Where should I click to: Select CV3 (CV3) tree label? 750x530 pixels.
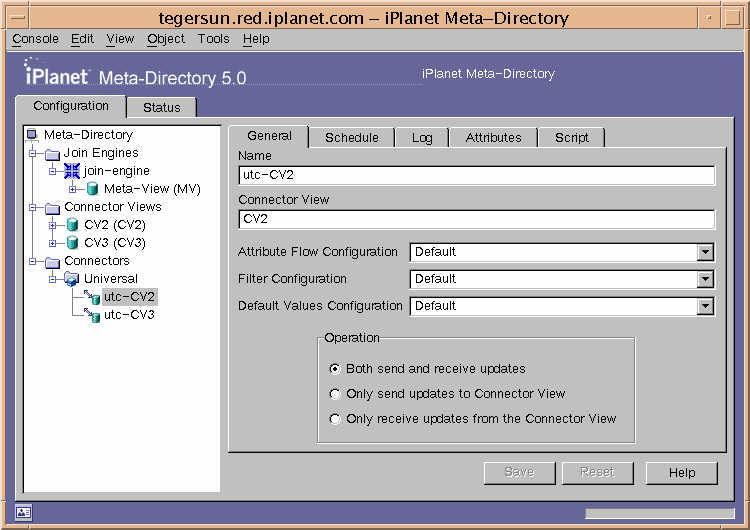(x=115, y=243)
